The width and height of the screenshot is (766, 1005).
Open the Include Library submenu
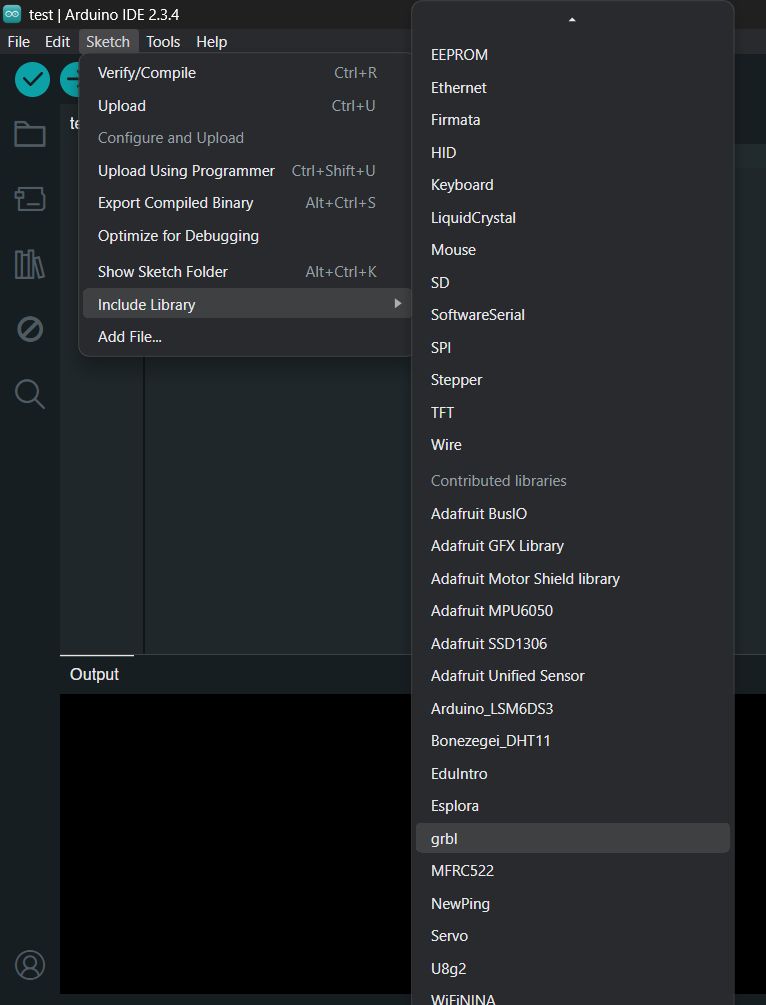(247, 304)
